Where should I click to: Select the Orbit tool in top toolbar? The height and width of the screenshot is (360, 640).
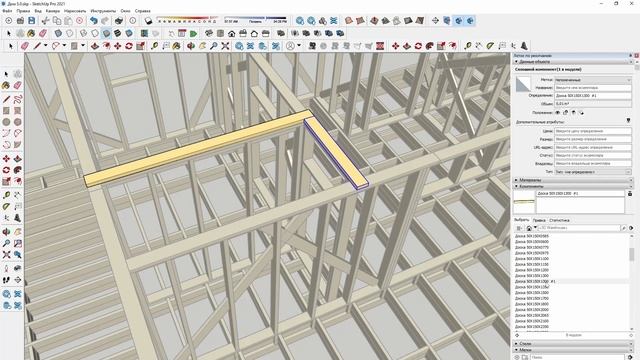point(191,46)
